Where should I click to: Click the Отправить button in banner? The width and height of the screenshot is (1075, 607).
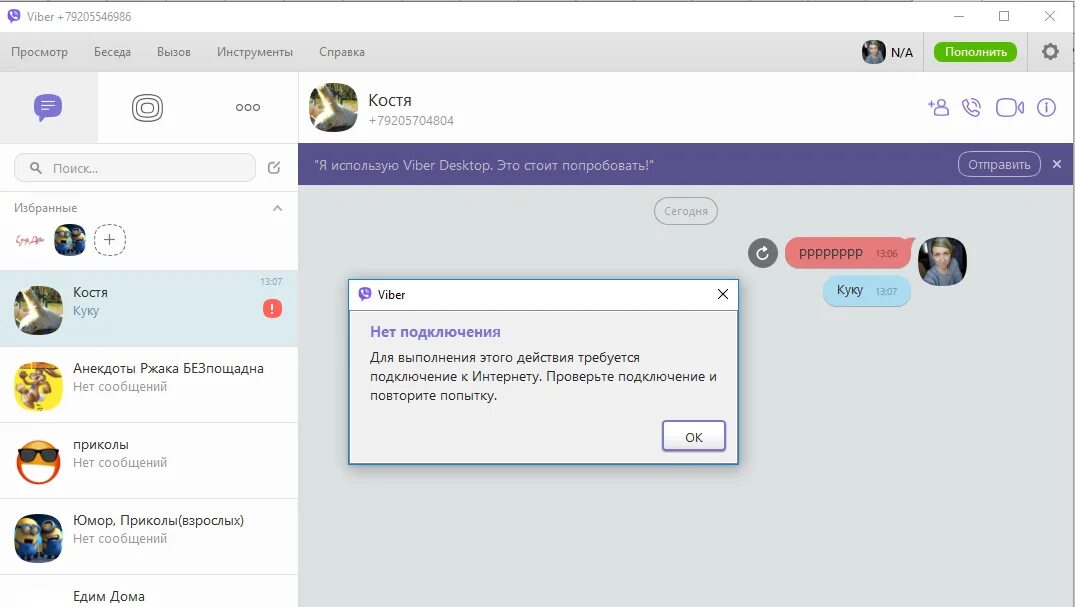(999, 165)
